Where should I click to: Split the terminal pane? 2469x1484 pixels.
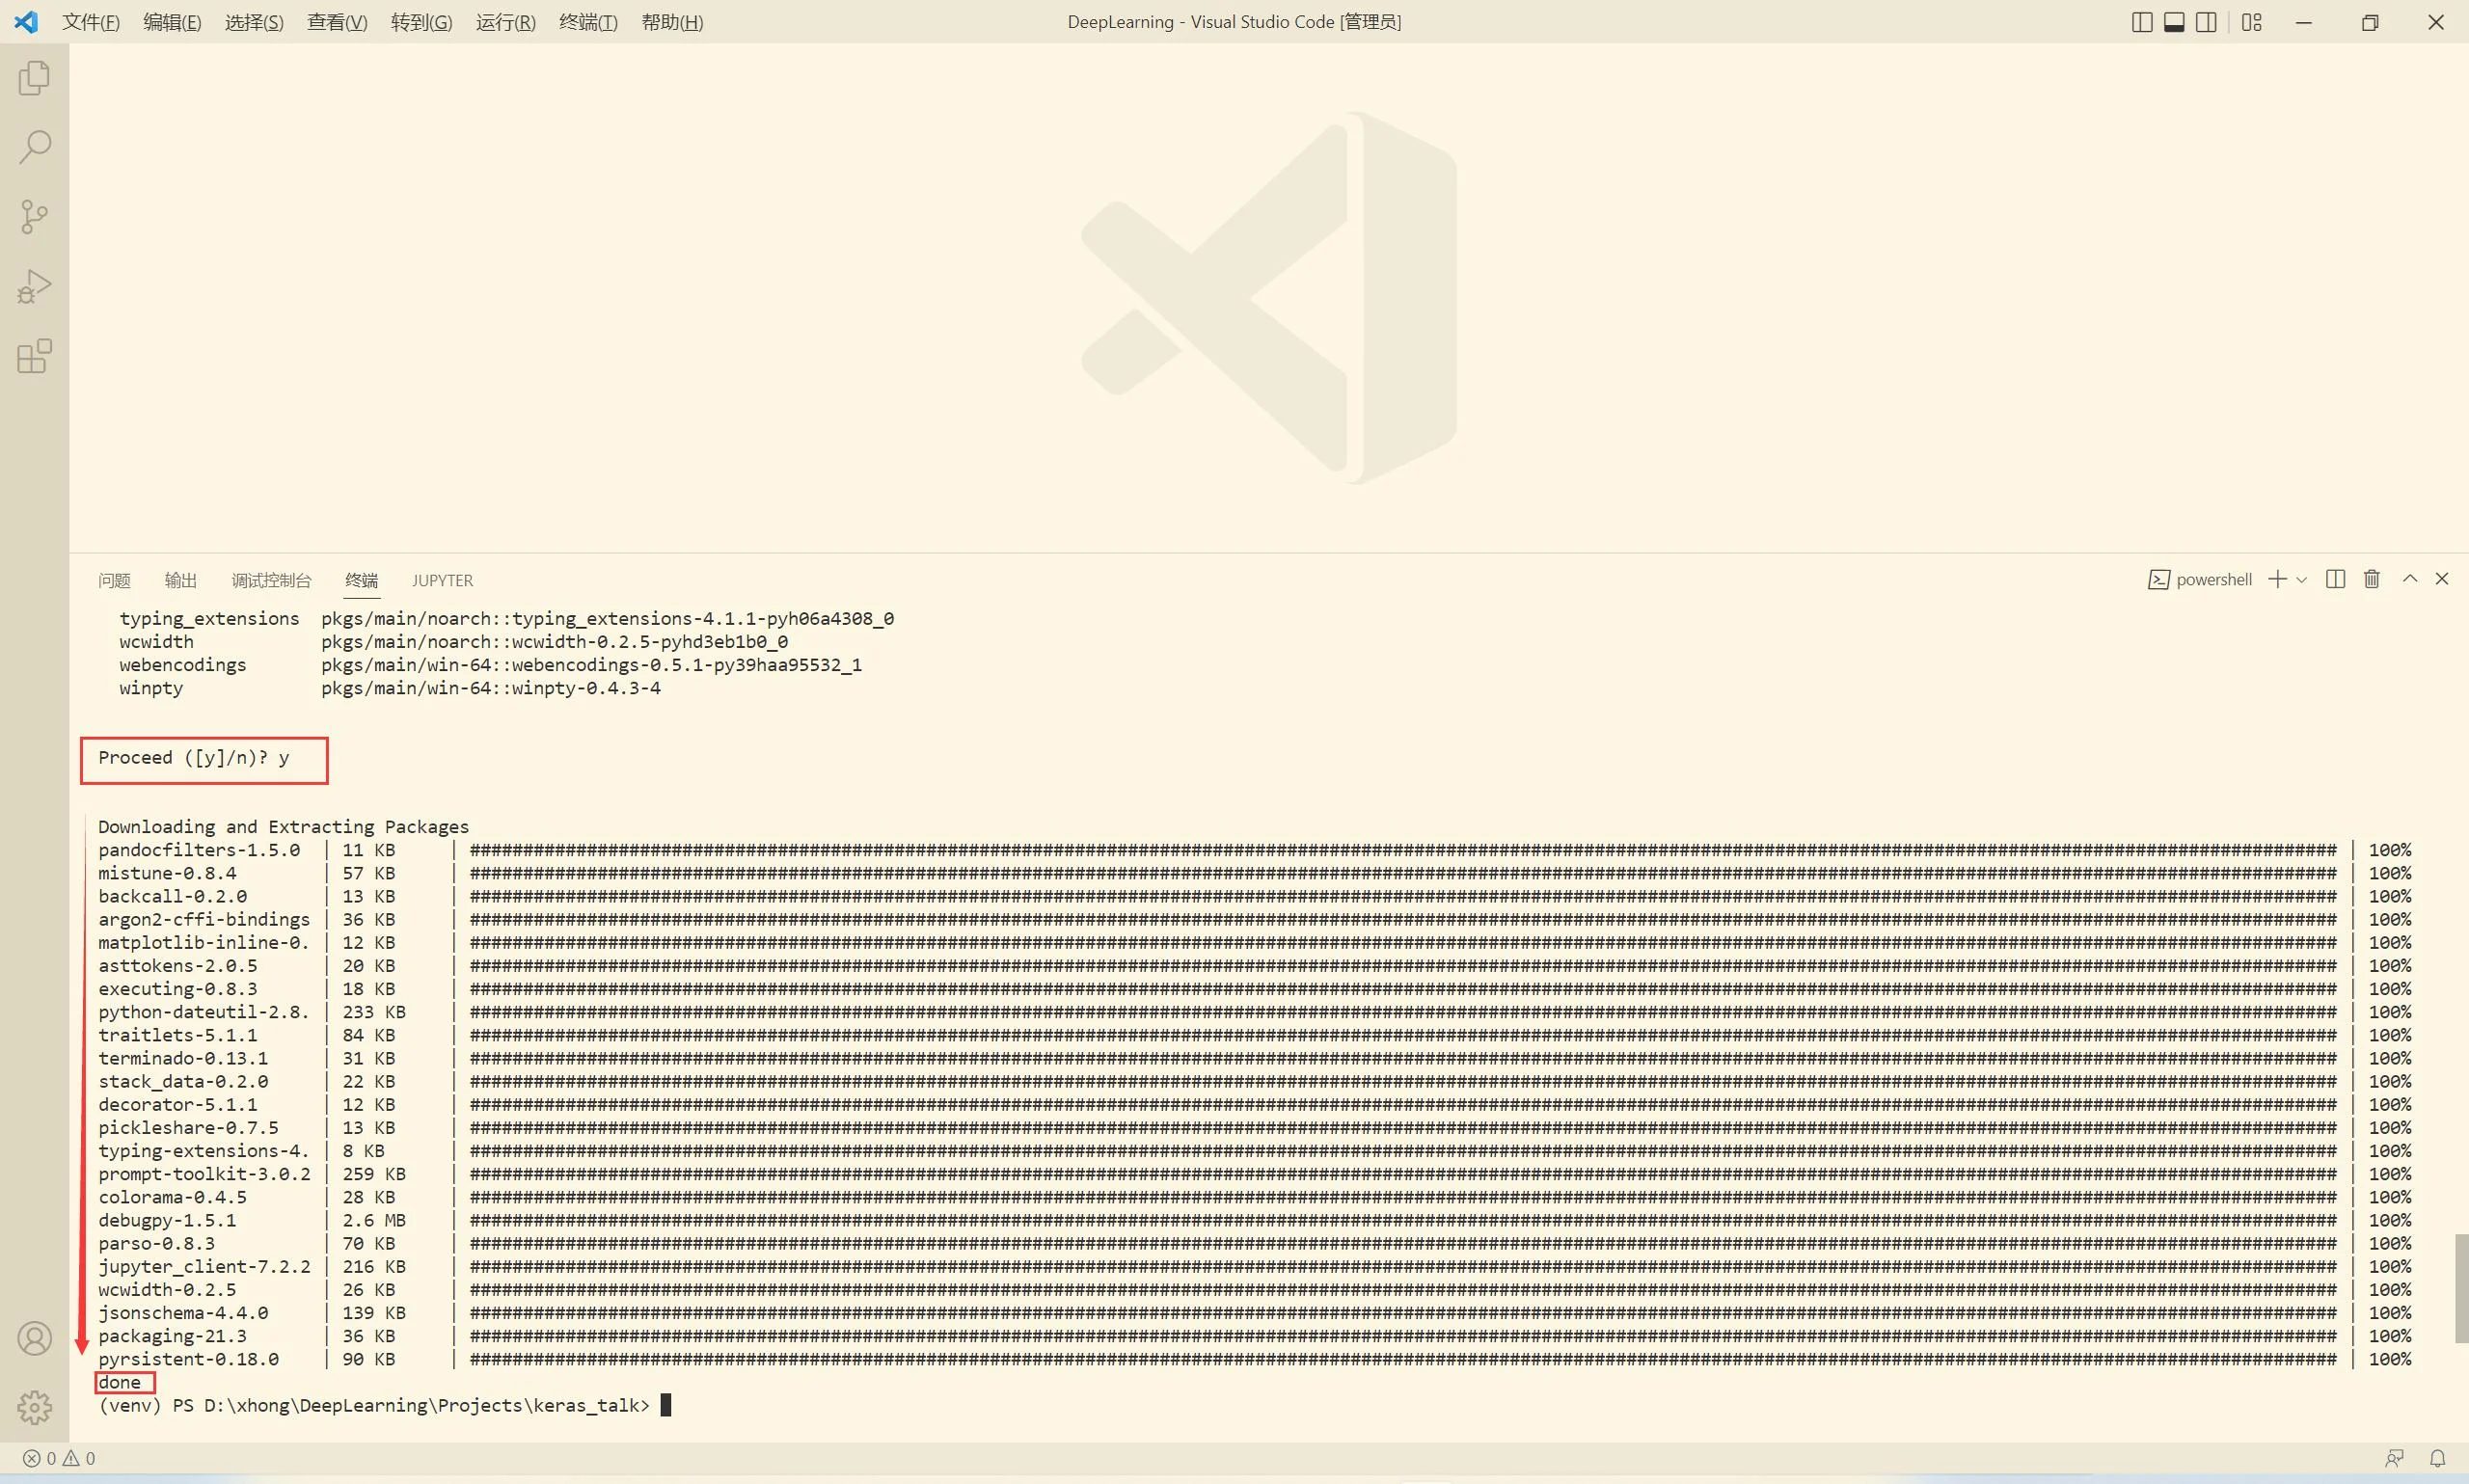pyautogui.click(x=2335, y=579)
